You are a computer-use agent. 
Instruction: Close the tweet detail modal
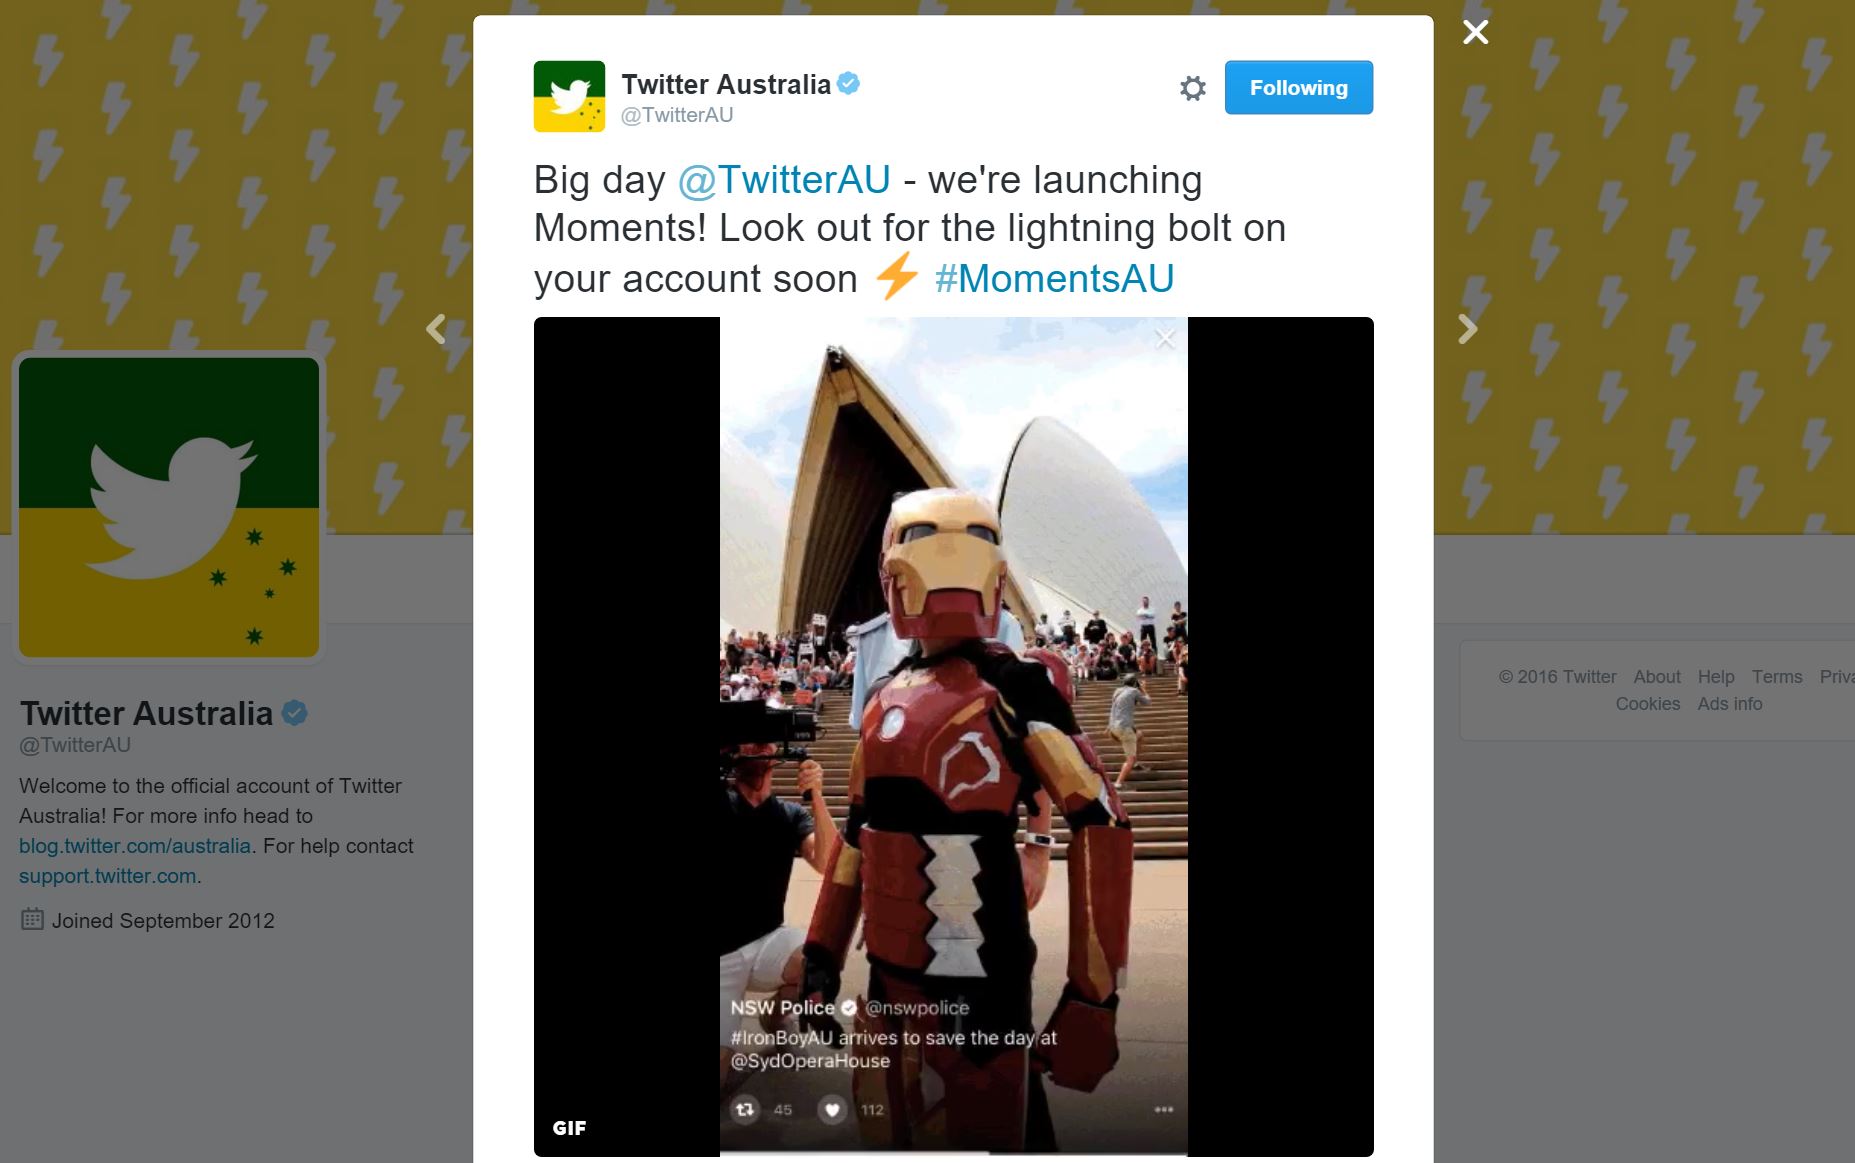tap(1475, 31)
